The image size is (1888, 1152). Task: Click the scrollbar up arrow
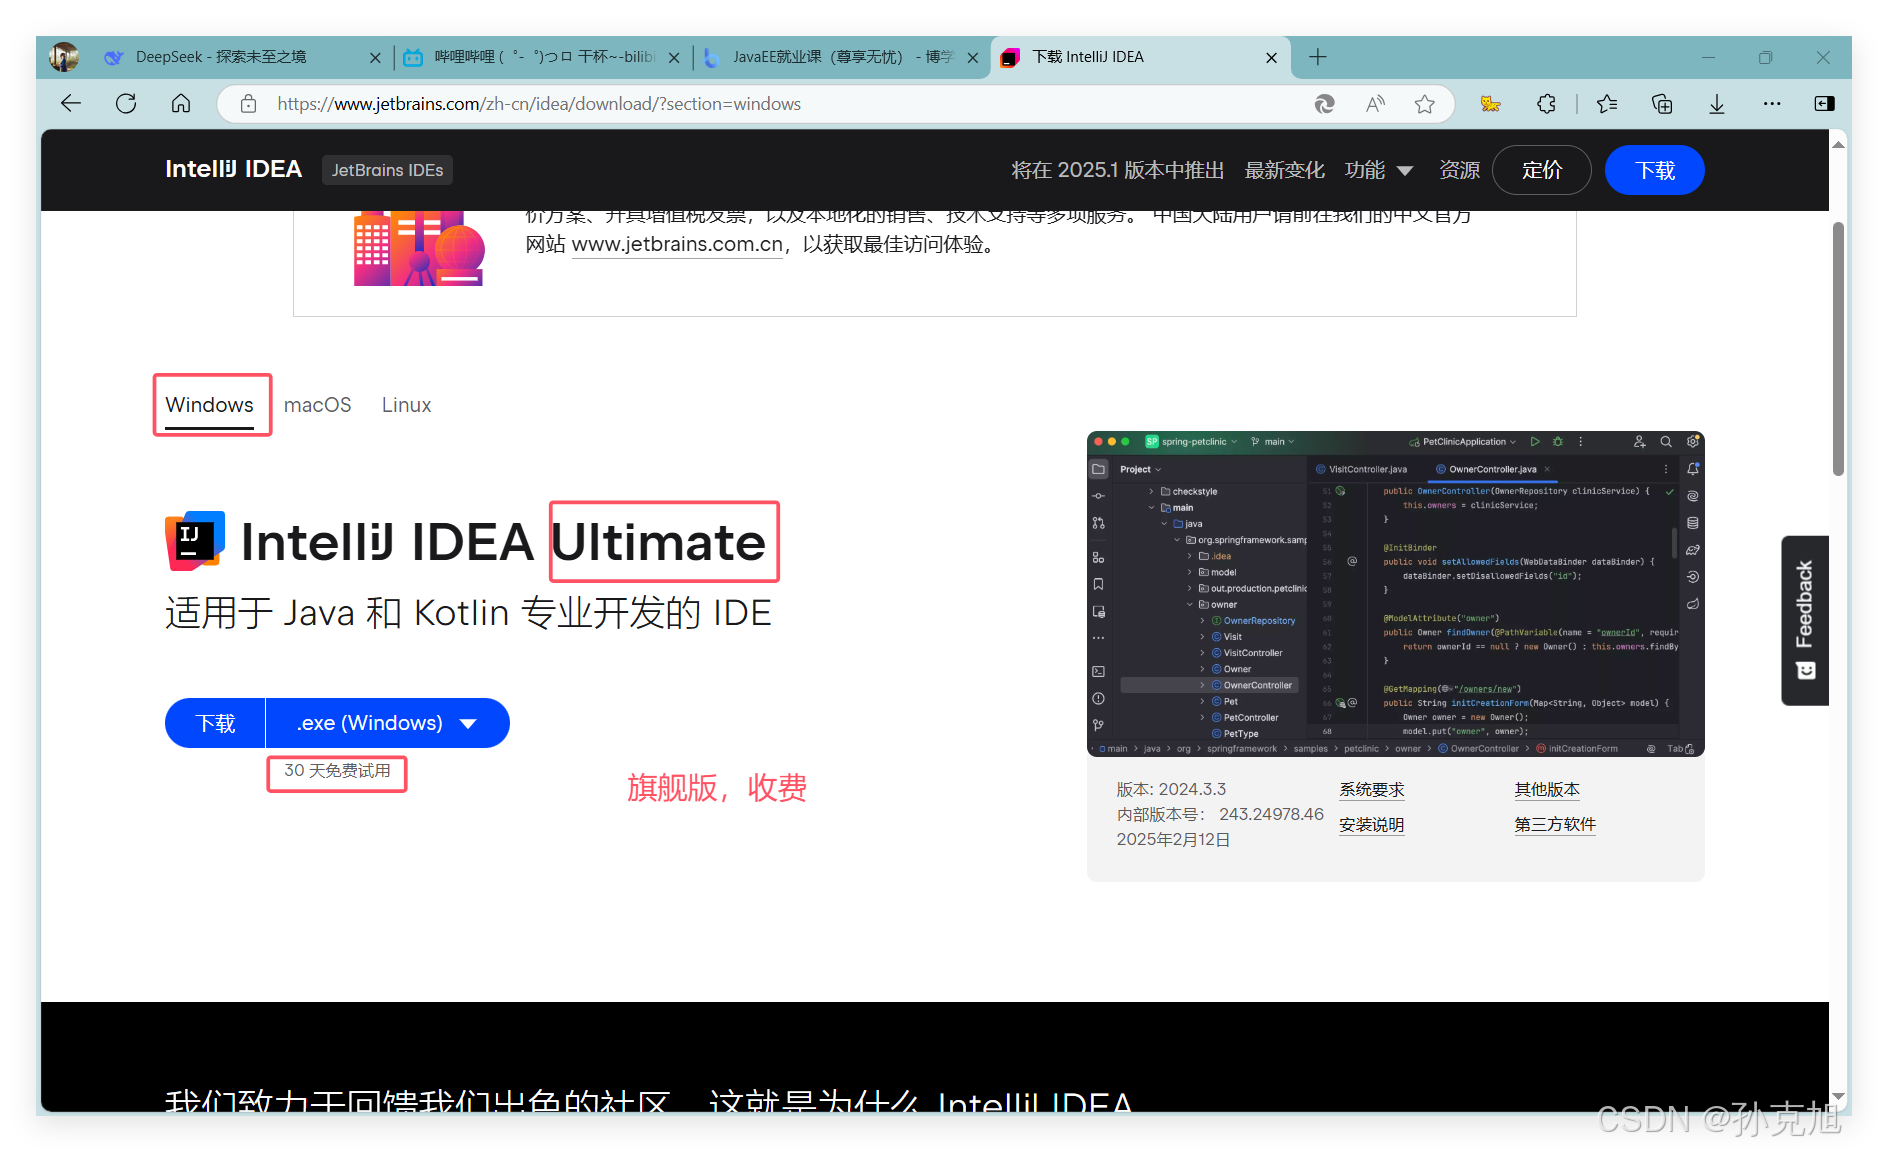pyautogui.click(x=1838, y=144)
